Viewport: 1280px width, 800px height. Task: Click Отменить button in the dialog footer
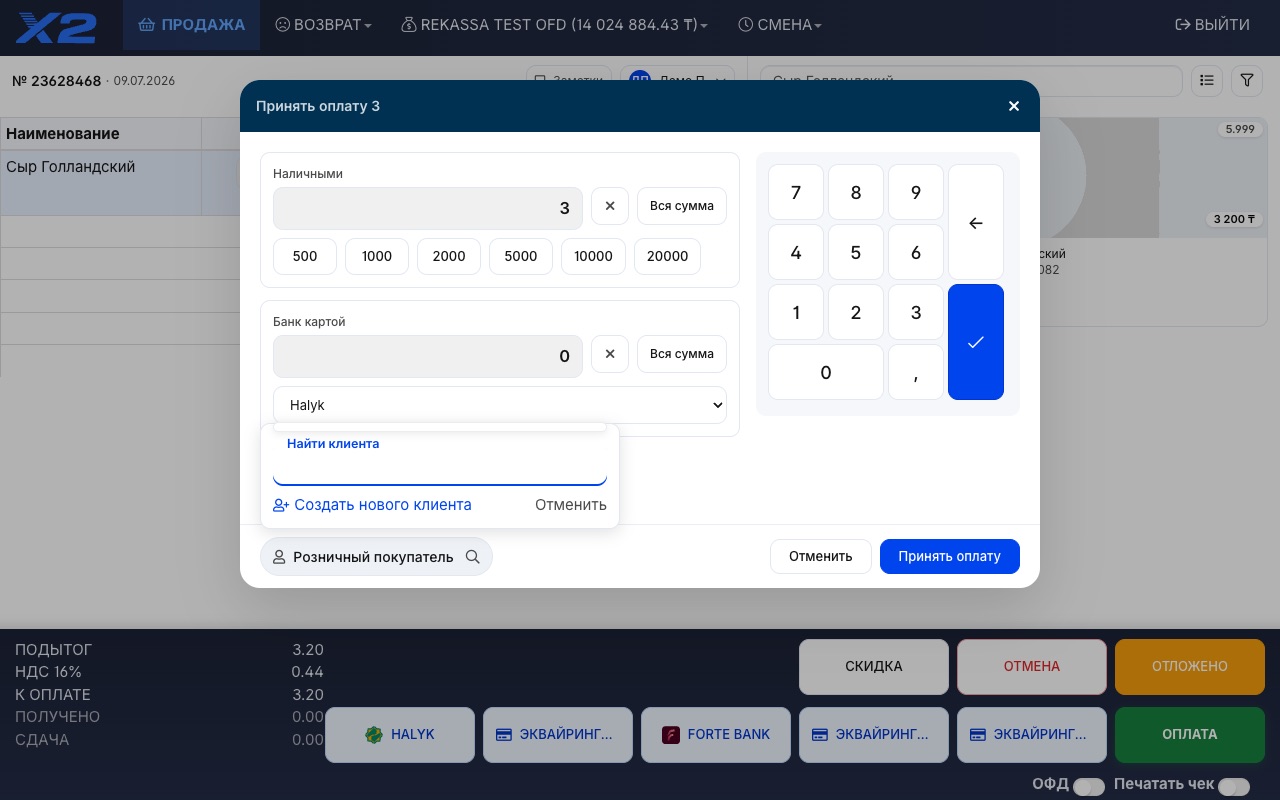tap(821, 557)
